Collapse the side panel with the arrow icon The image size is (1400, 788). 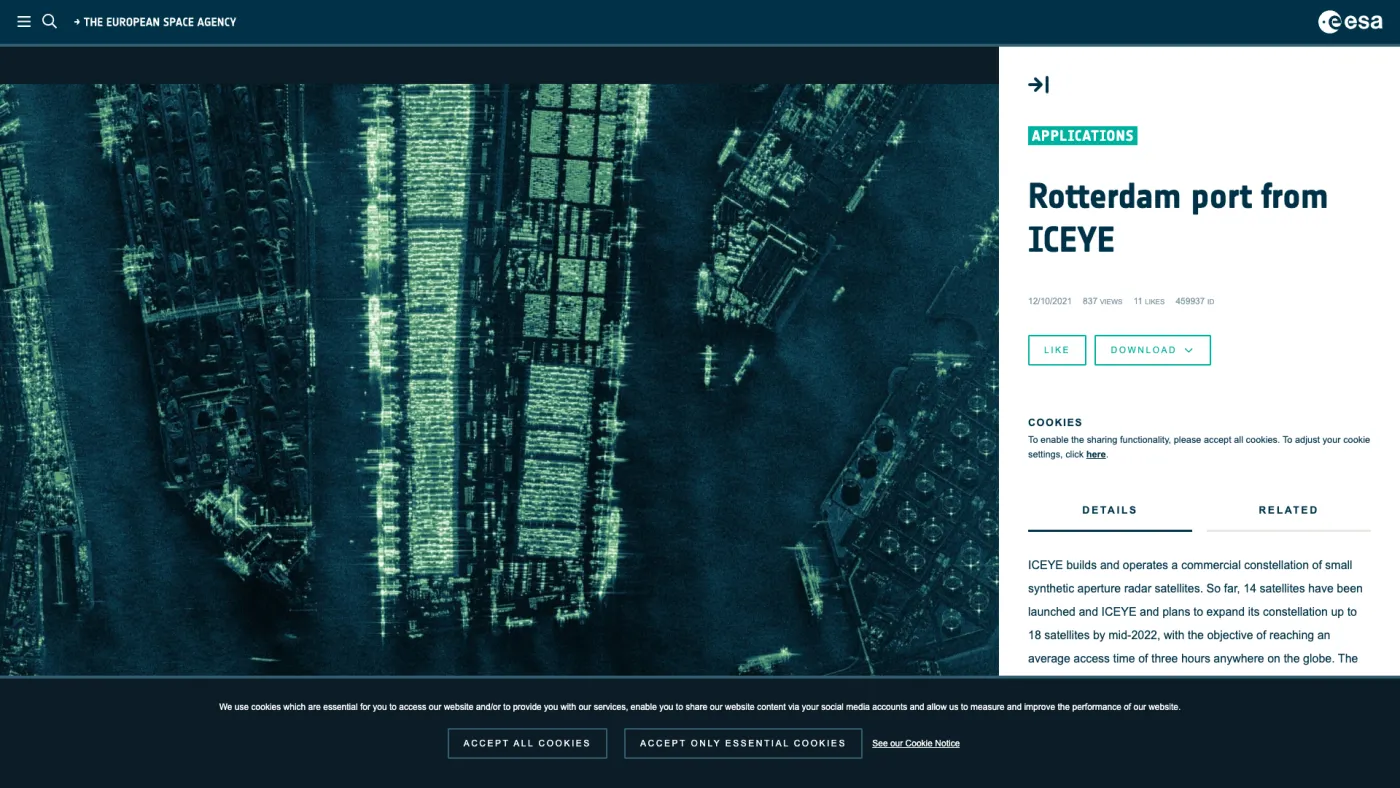[1038, 85]
